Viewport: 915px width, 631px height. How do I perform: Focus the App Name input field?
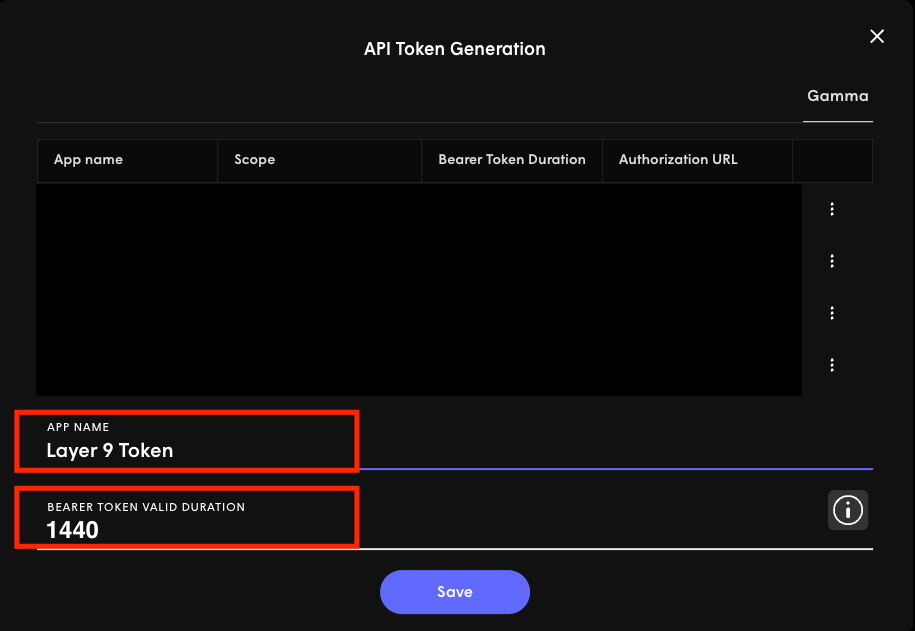455,442
